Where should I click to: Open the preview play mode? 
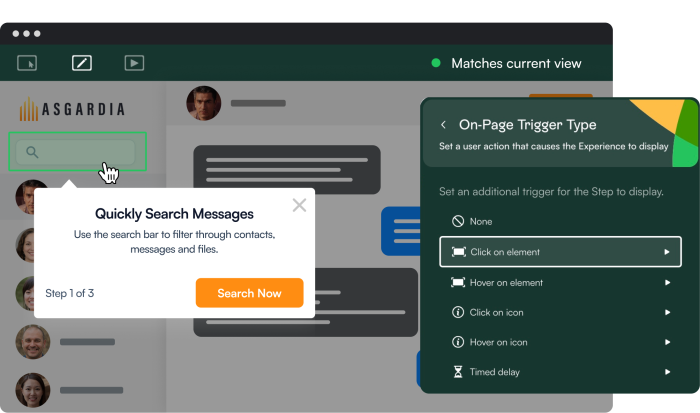[134, 63]
